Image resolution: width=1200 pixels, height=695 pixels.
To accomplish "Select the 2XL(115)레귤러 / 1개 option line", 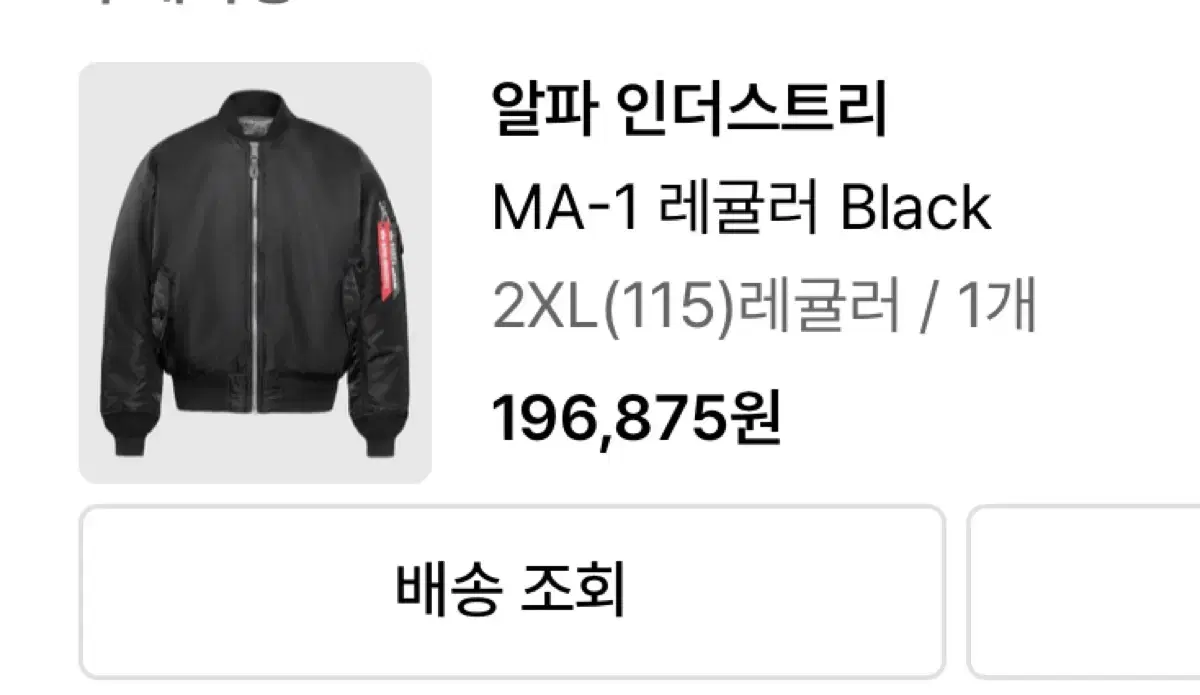I will coord(764,306).
